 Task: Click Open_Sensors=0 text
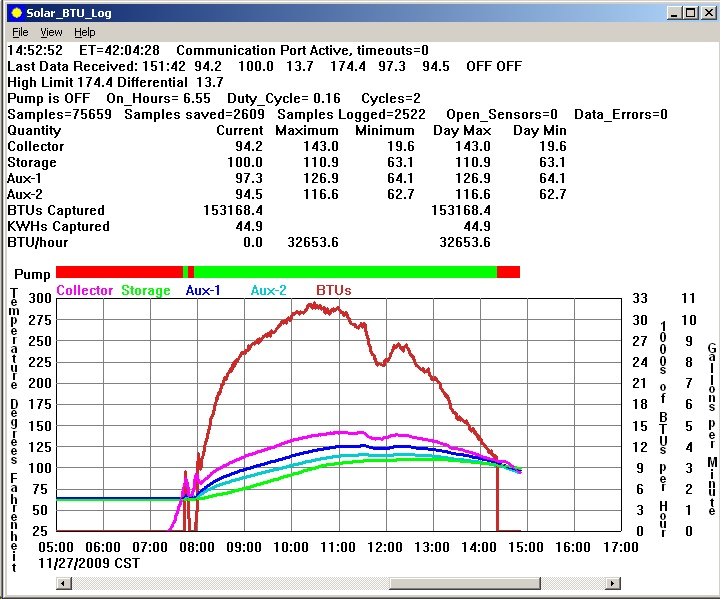pos(502,114)
